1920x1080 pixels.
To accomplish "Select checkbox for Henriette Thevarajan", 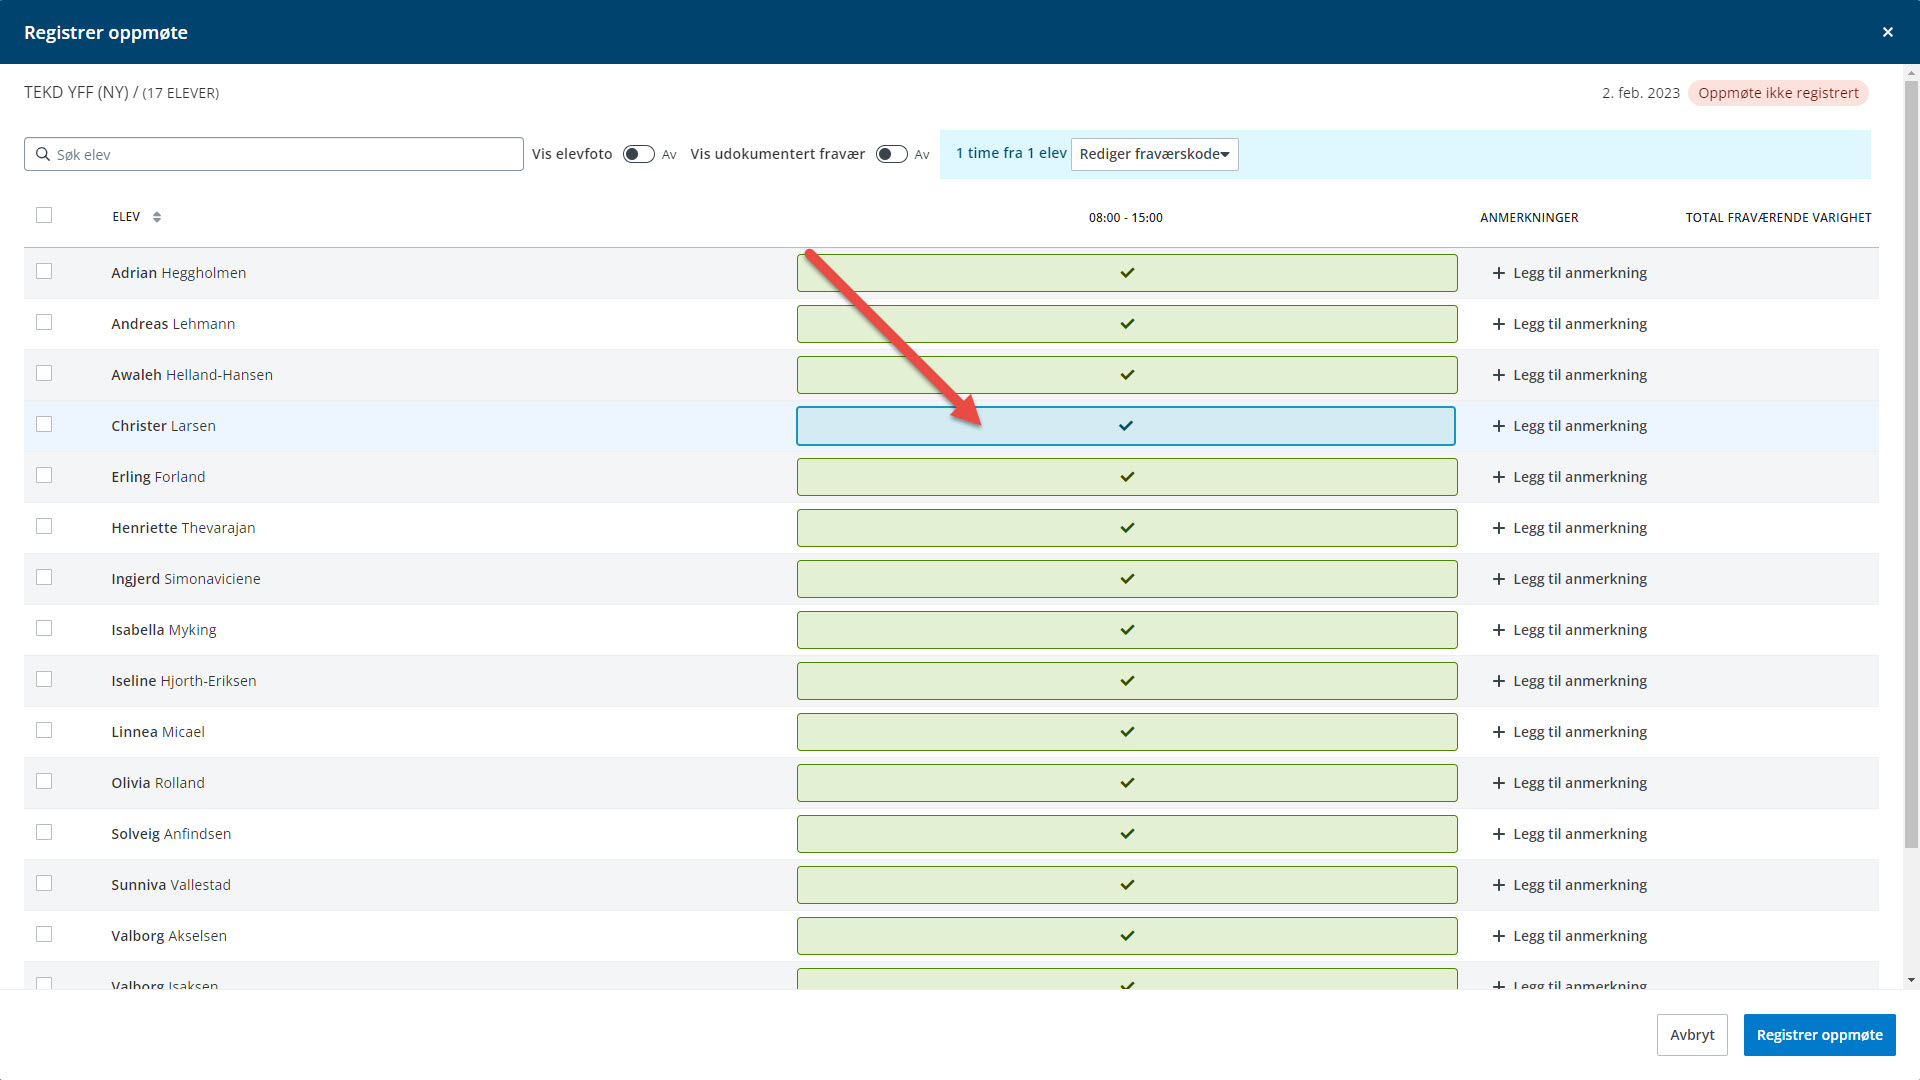I will 44,526.
